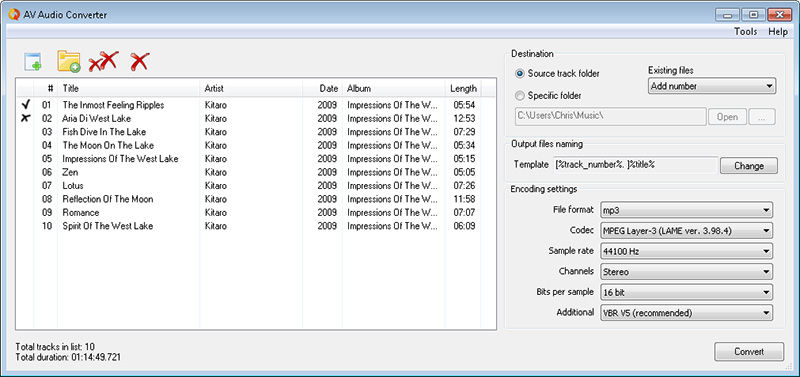The width and height of the screenshot is (800, 377).
Task: Click the browse ellipsis button
Action: click(762, 116)
